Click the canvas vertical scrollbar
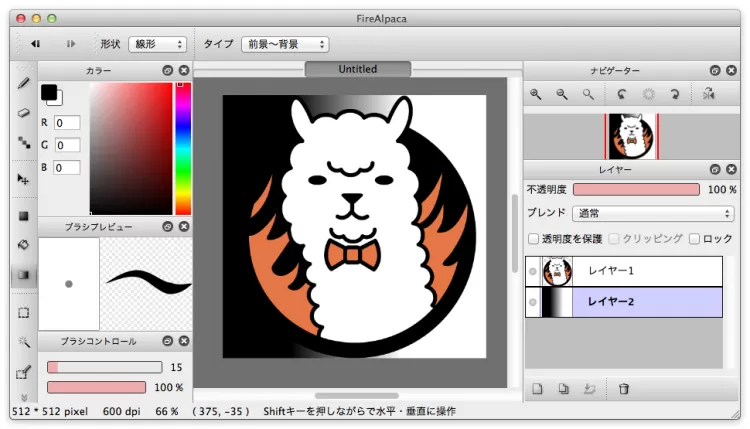The image size is (750, 429). 515,233
